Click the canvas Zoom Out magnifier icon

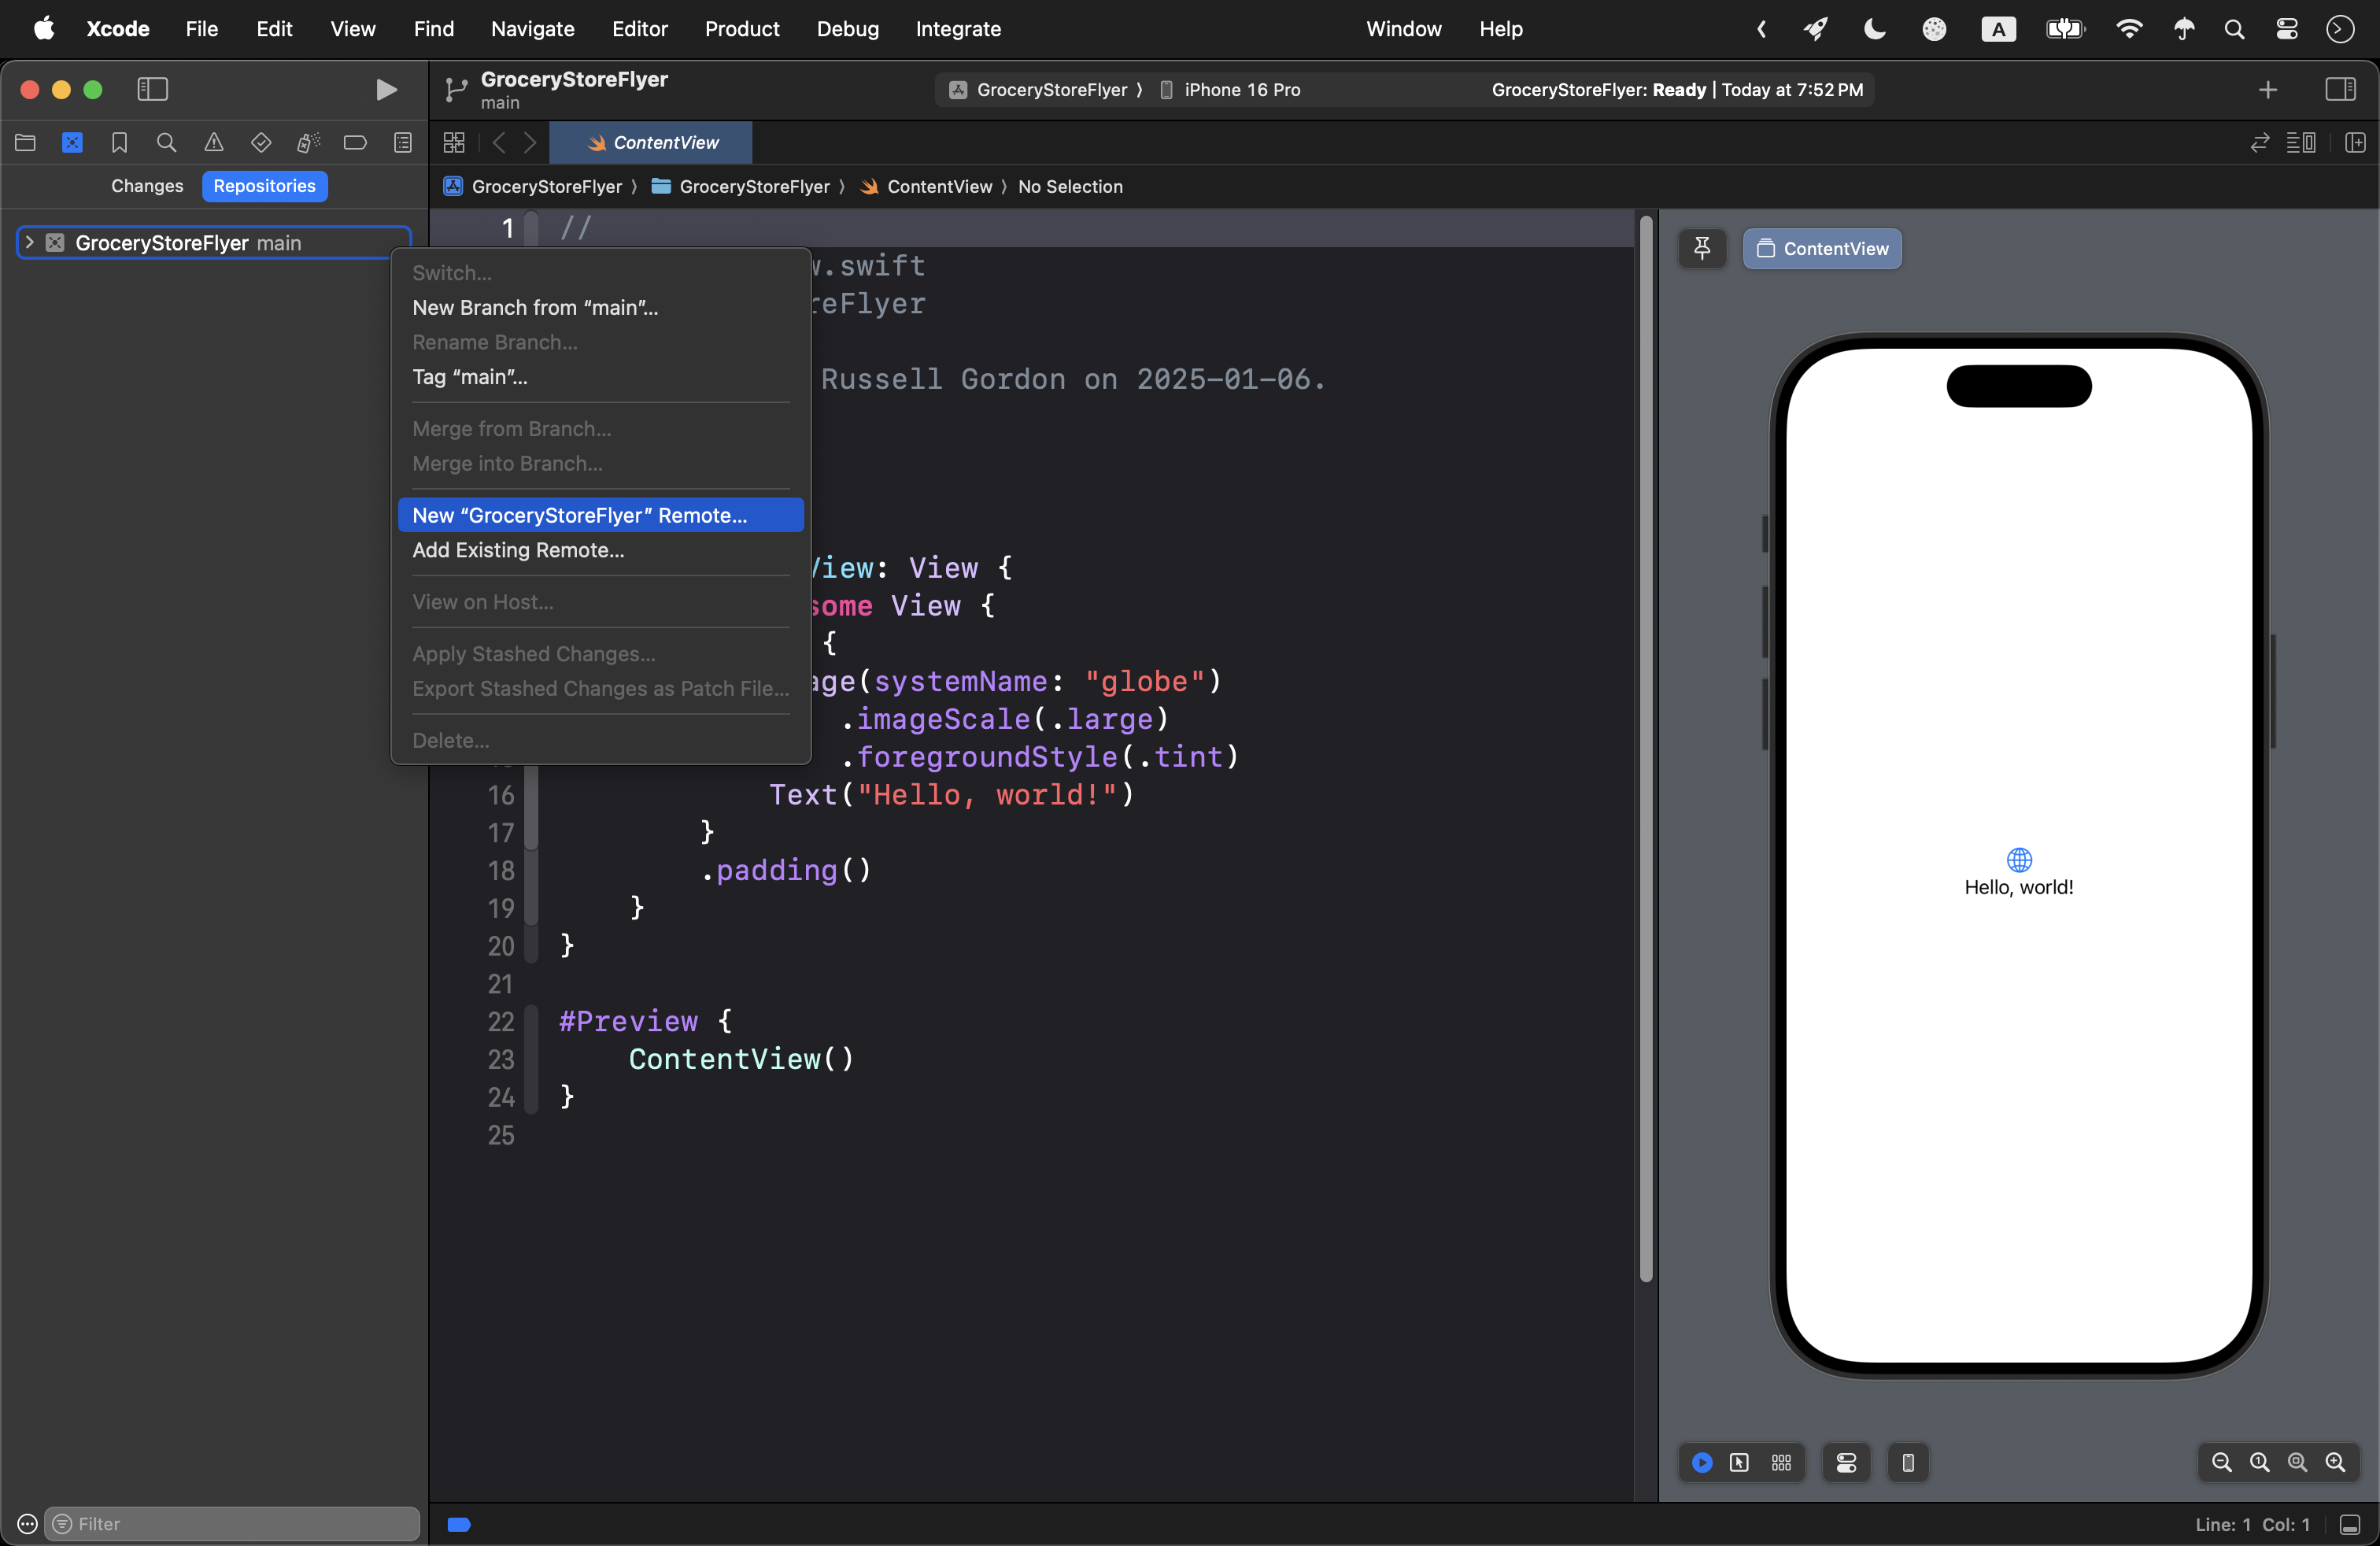click(2221, 1463)
